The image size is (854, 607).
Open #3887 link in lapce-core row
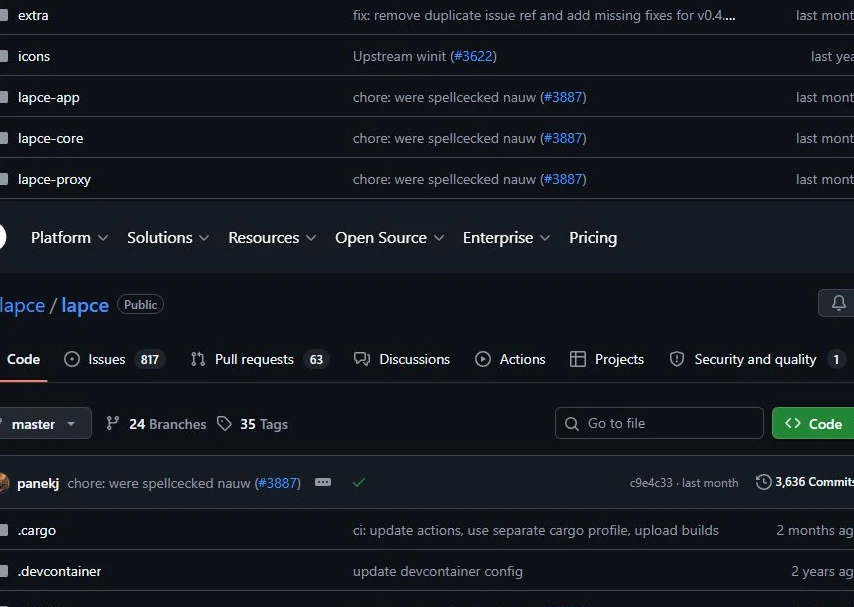(563, 138)
